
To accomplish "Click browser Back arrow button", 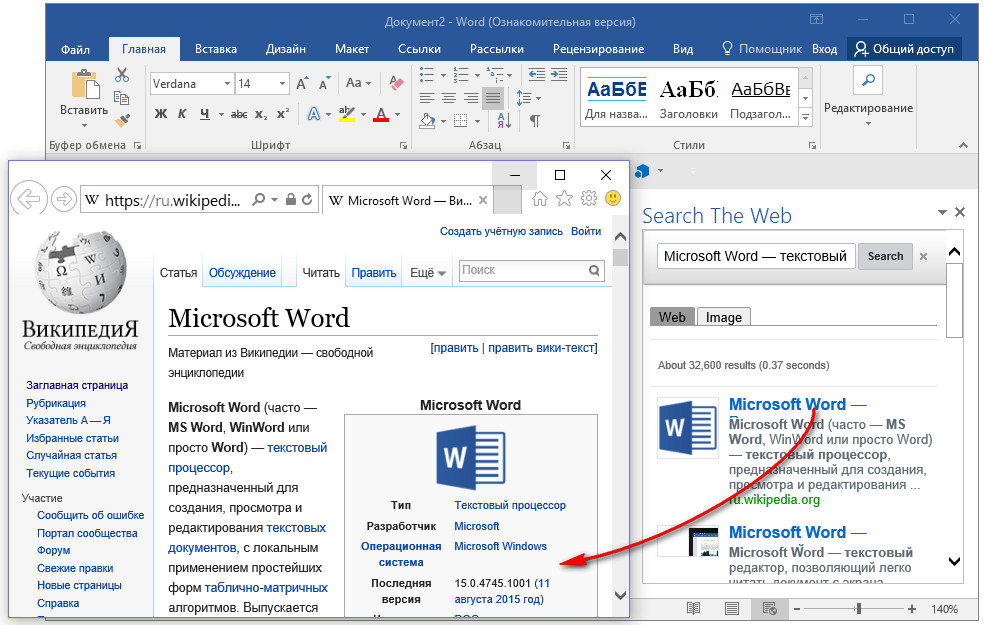I will point(29,200).
